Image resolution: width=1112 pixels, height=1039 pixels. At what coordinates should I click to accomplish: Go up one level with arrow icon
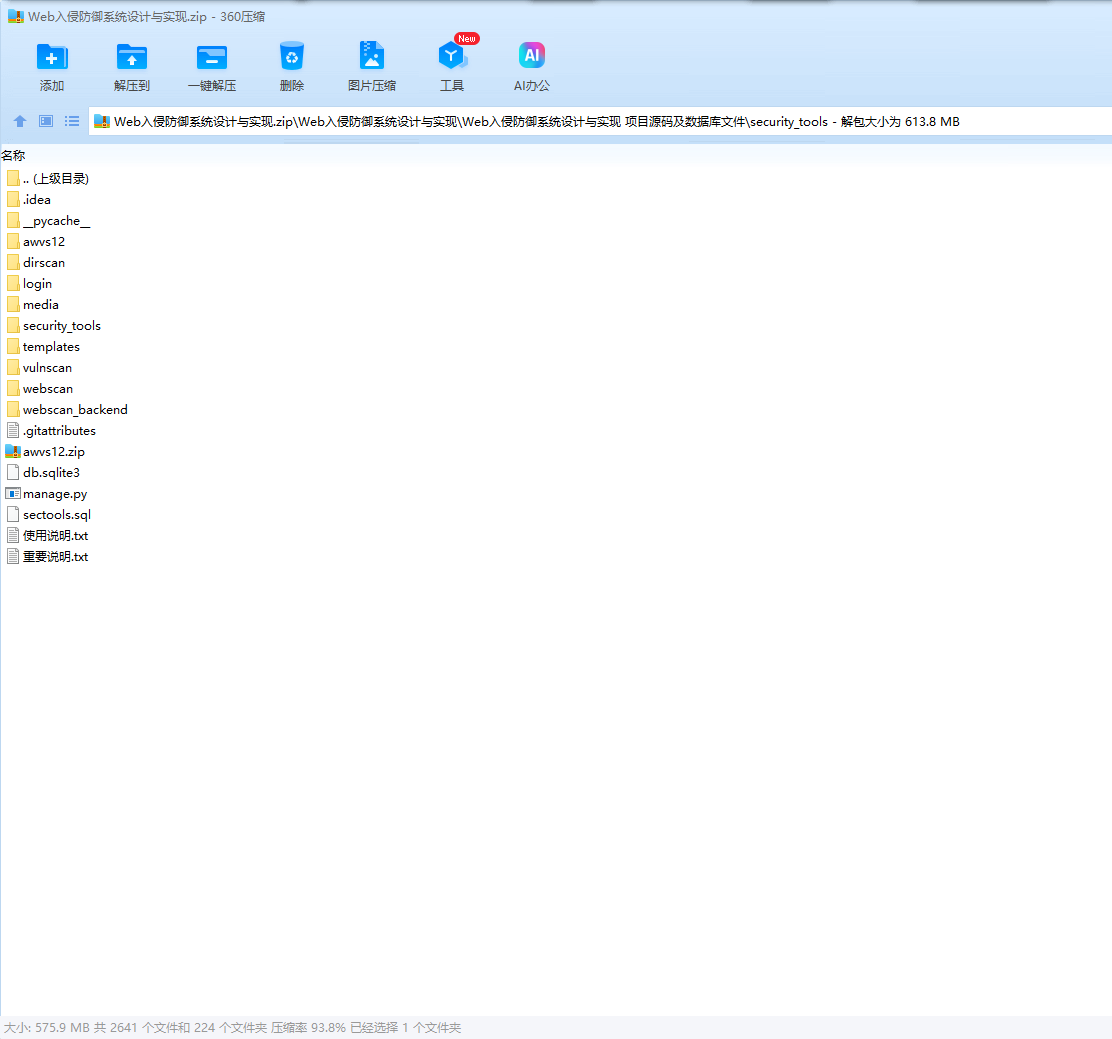(20, 121)
